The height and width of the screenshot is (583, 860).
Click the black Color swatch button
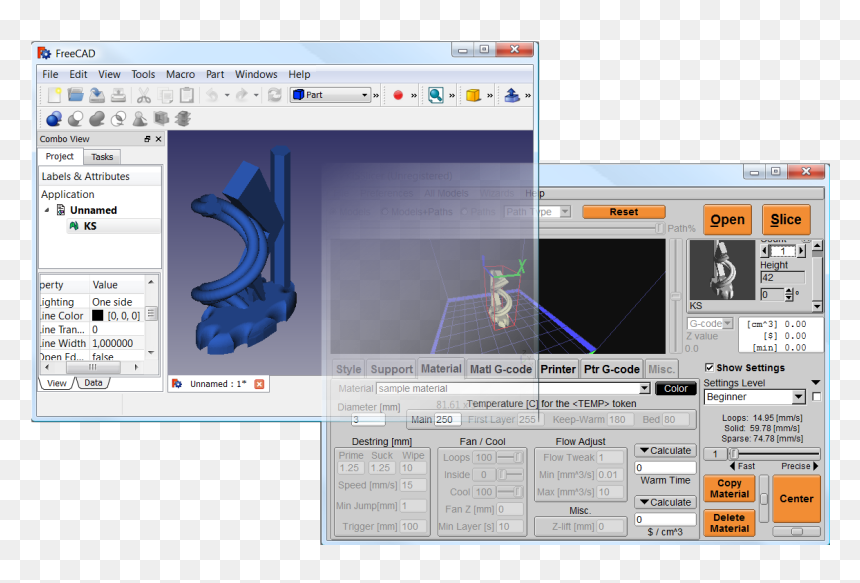tap(676, 388)
